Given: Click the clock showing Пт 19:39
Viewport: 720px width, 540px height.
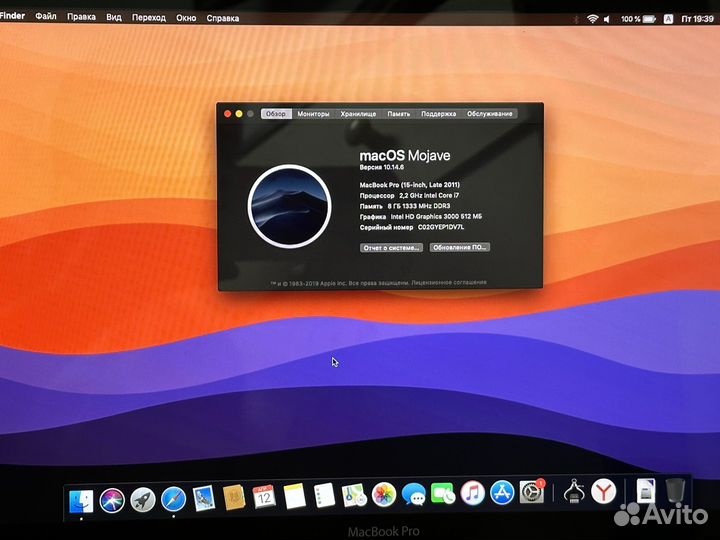Looking at the screenshot, I should point(698,19).
